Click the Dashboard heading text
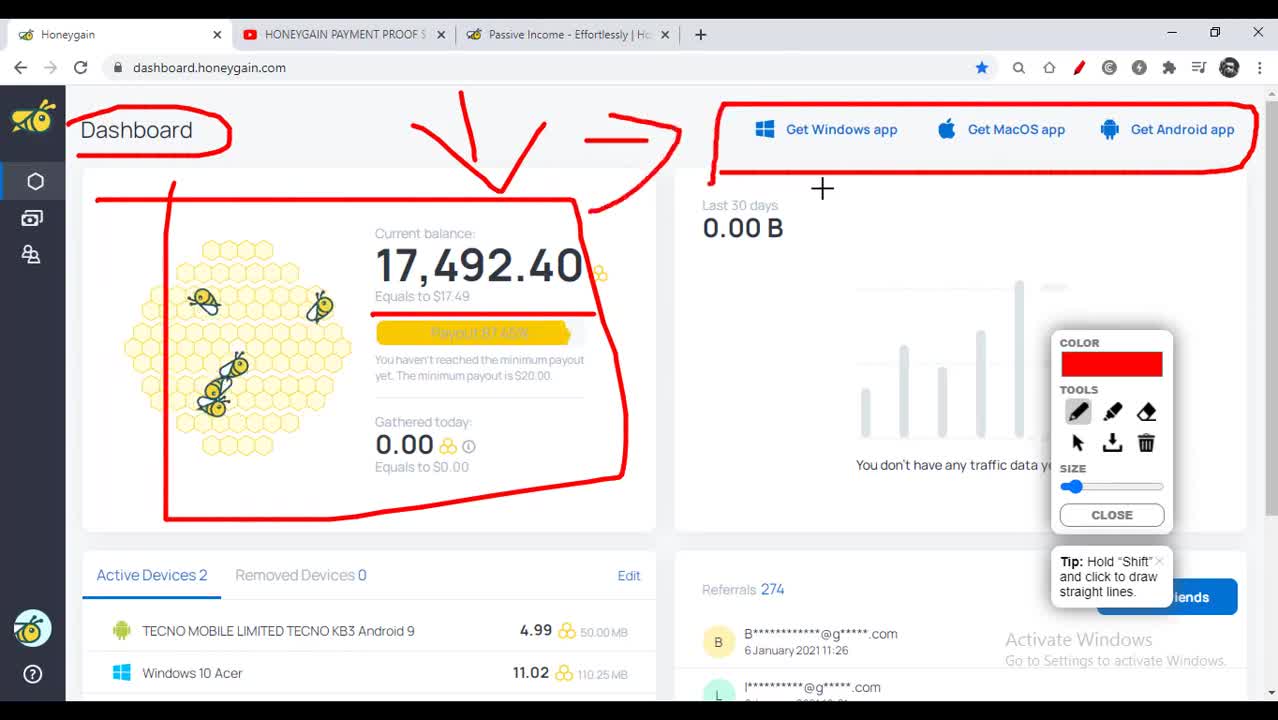This screenshot has width=1278, height=720. pos(136,130)
